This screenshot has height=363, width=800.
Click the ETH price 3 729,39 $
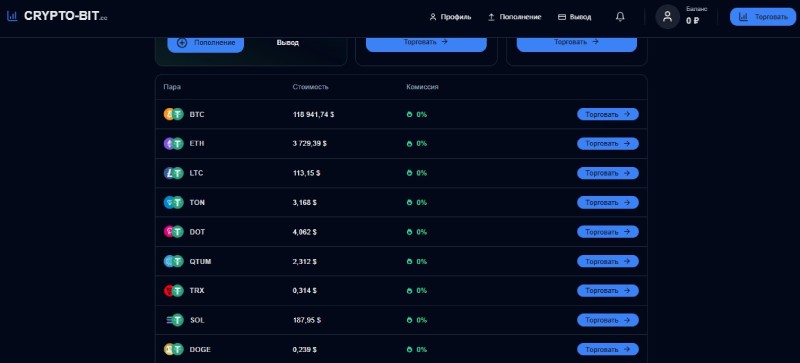coord(310,143)
